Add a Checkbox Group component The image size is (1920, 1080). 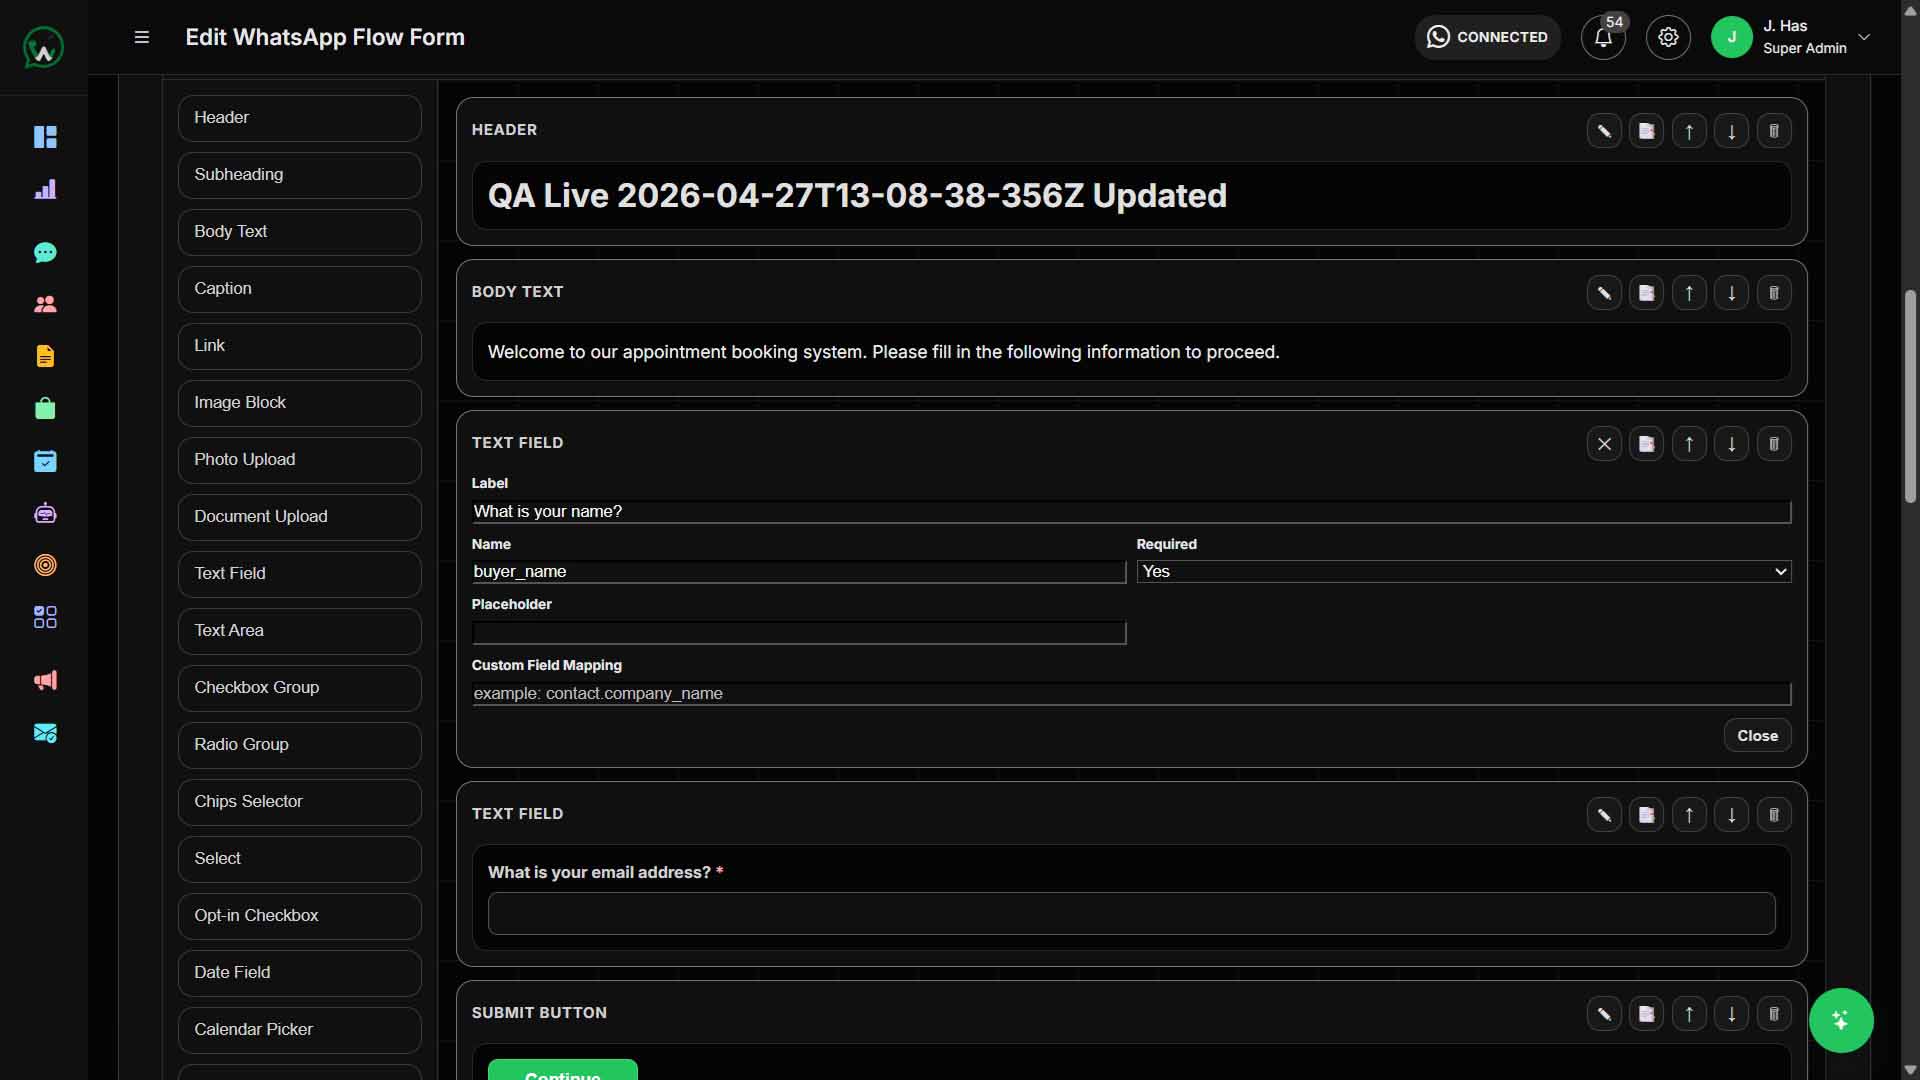[x=300, y=688]
